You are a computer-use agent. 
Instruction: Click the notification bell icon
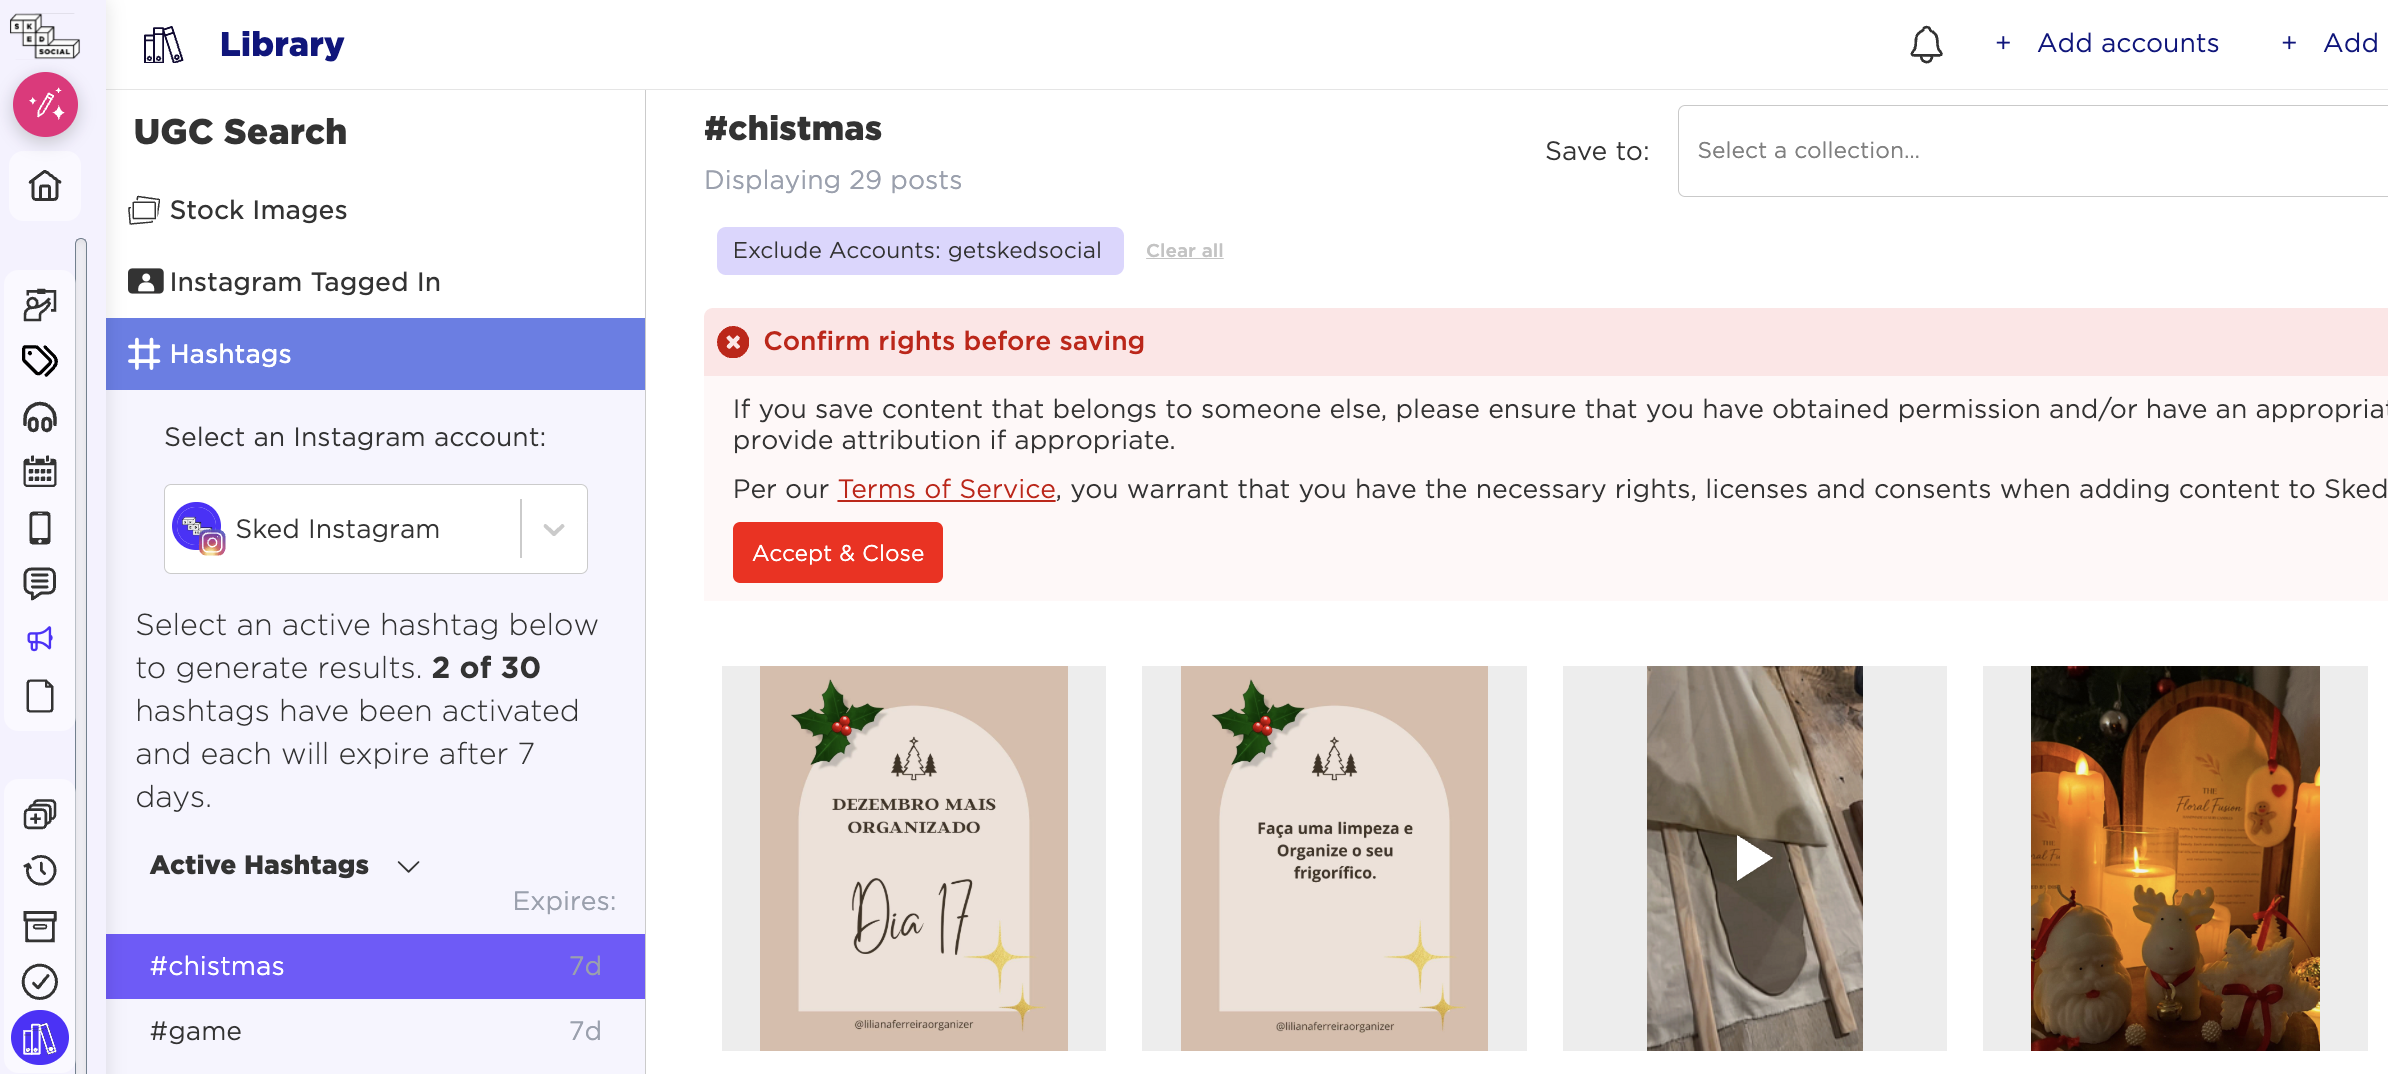(1926, 44)
